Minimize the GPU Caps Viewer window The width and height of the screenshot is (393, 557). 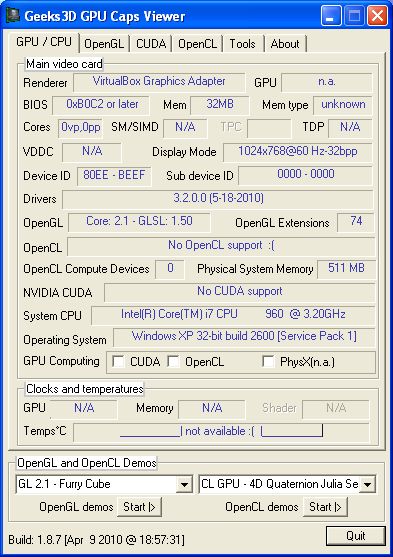tap(331, 16)
